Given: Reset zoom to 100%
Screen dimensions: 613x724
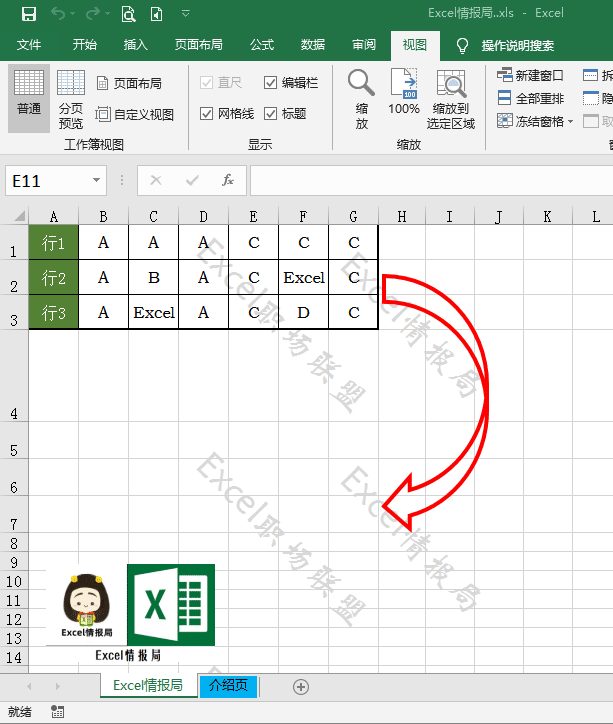Looking at the screenshot, I should click(404, 92).
